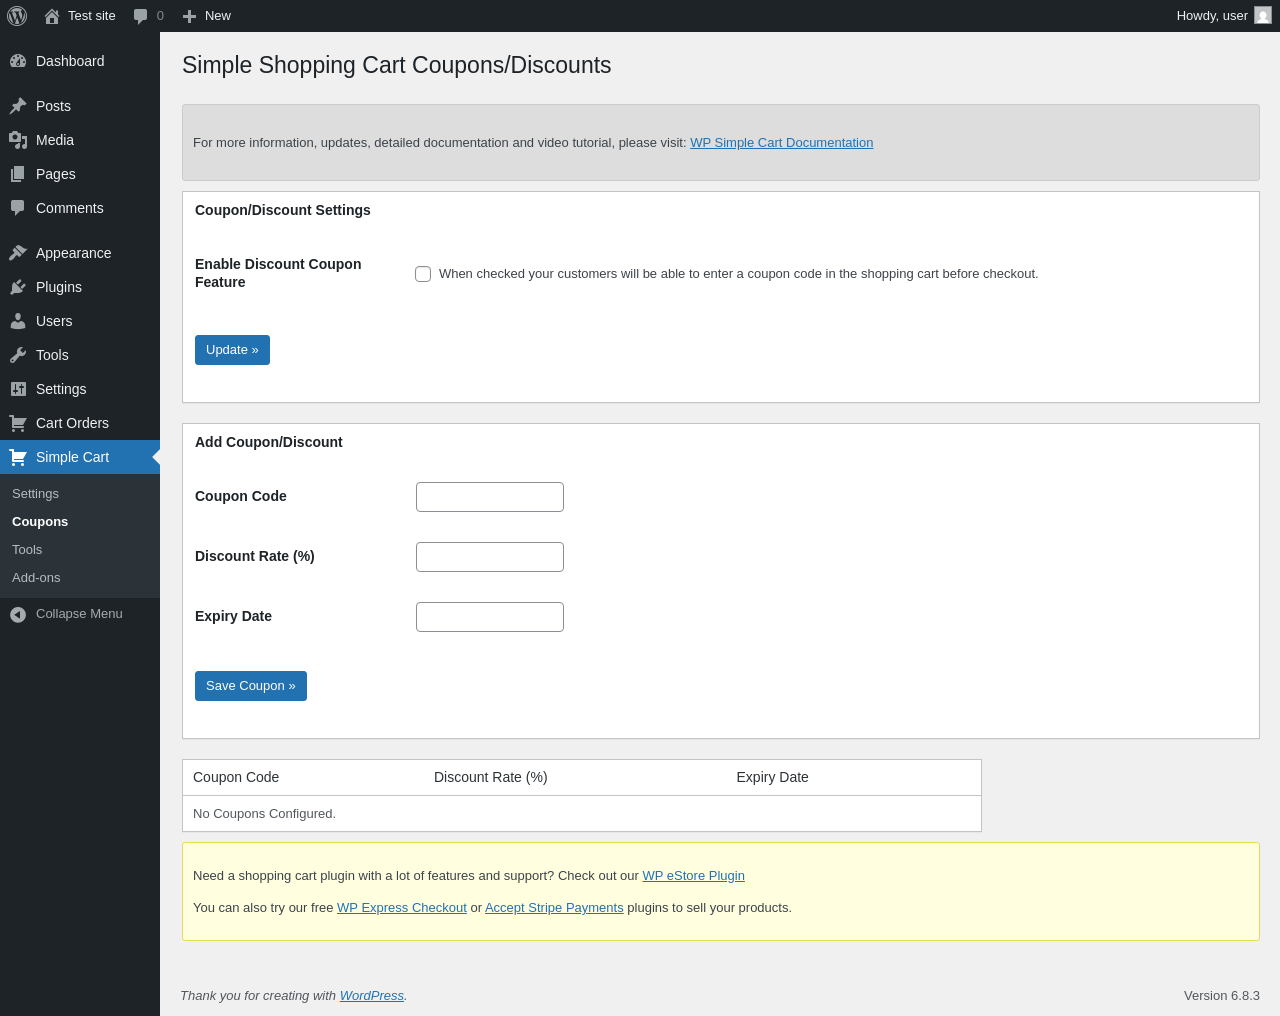Open the Simple Cart Settings submenu
This screenshot has height=1016, width=1280.
click(35, 494)
